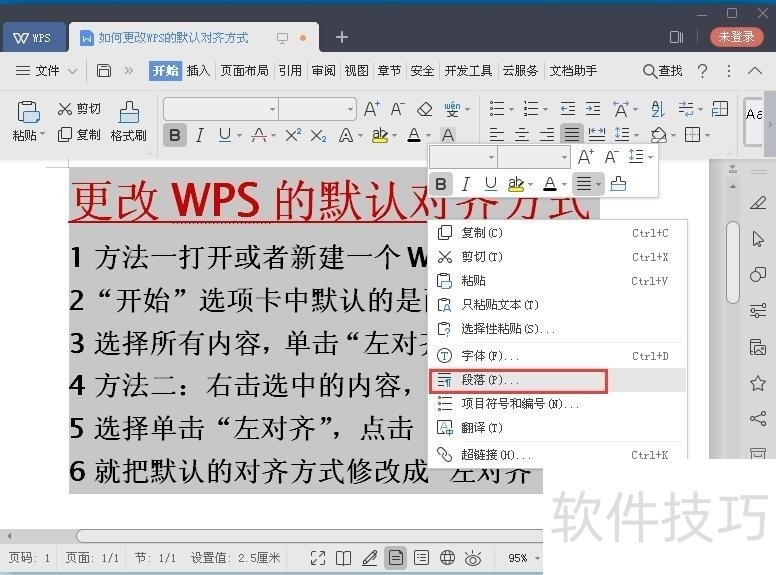Image resolution: width=776 pixels, height=575 pixels.
Task: Click the sort icon in ribbon
Action: (657, 109)
